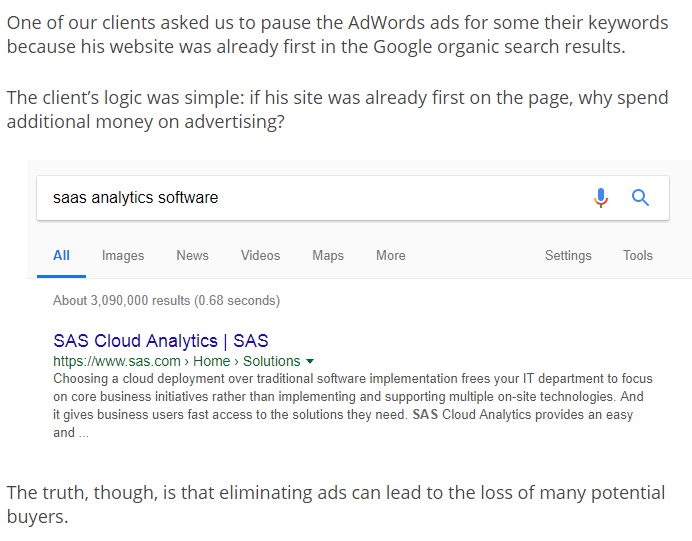Open the search Tools options
Viewport: 692px width, 541px height.
[x=638, y=255]
